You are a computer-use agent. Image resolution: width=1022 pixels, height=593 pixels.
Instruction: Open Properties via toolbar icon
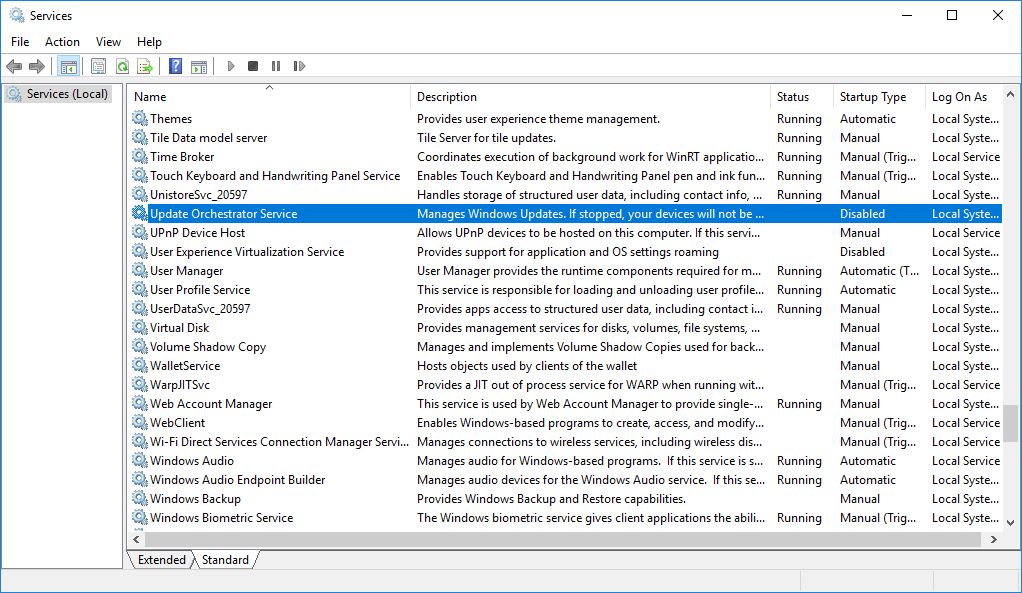pyautogui.click(x=98, y=66)
